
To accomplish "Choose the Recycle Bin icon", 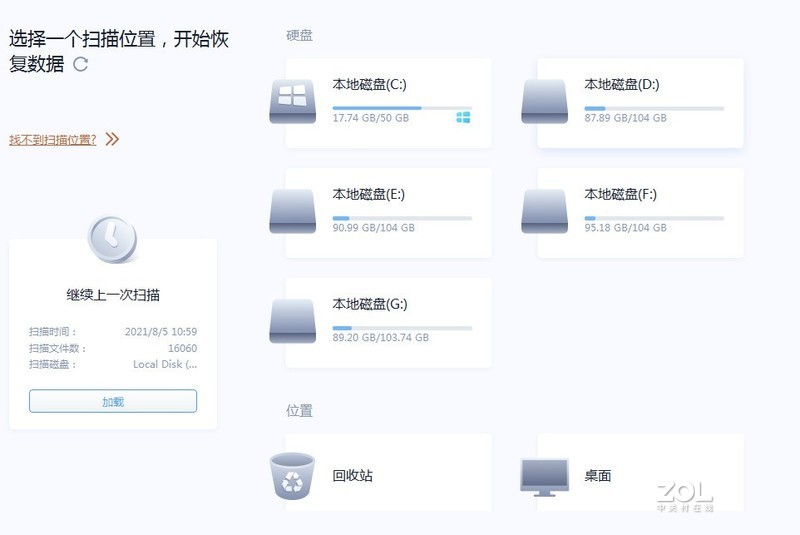I will pos(292,476).
